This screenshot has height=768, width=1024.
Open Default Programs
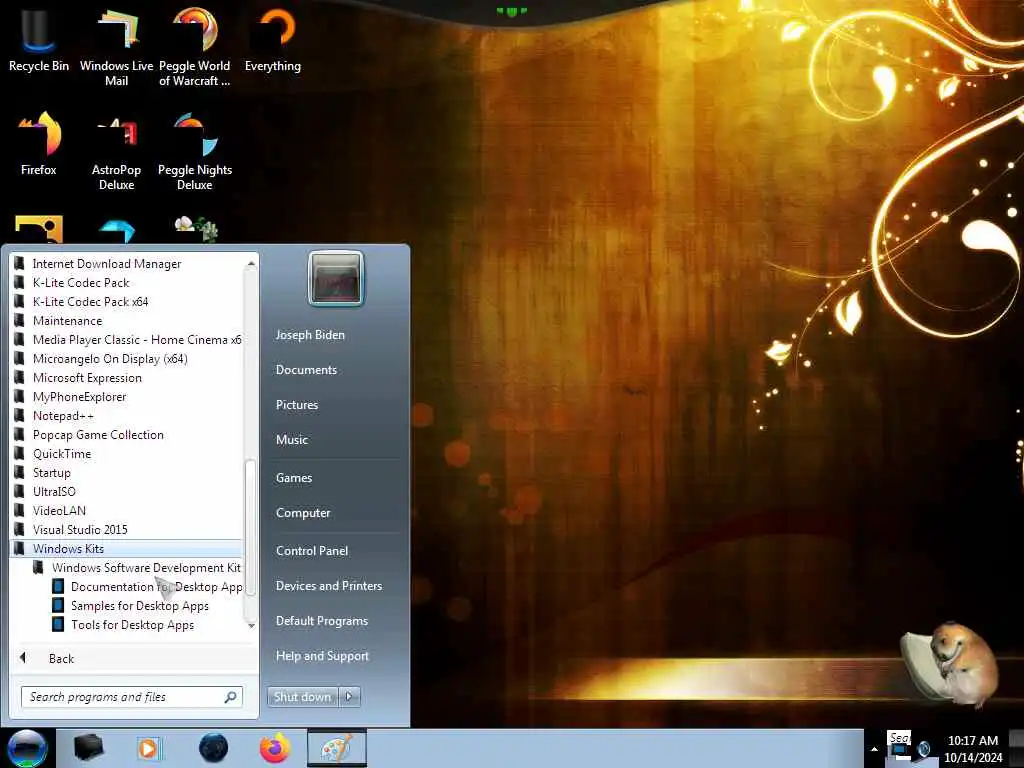click(322, 621)
